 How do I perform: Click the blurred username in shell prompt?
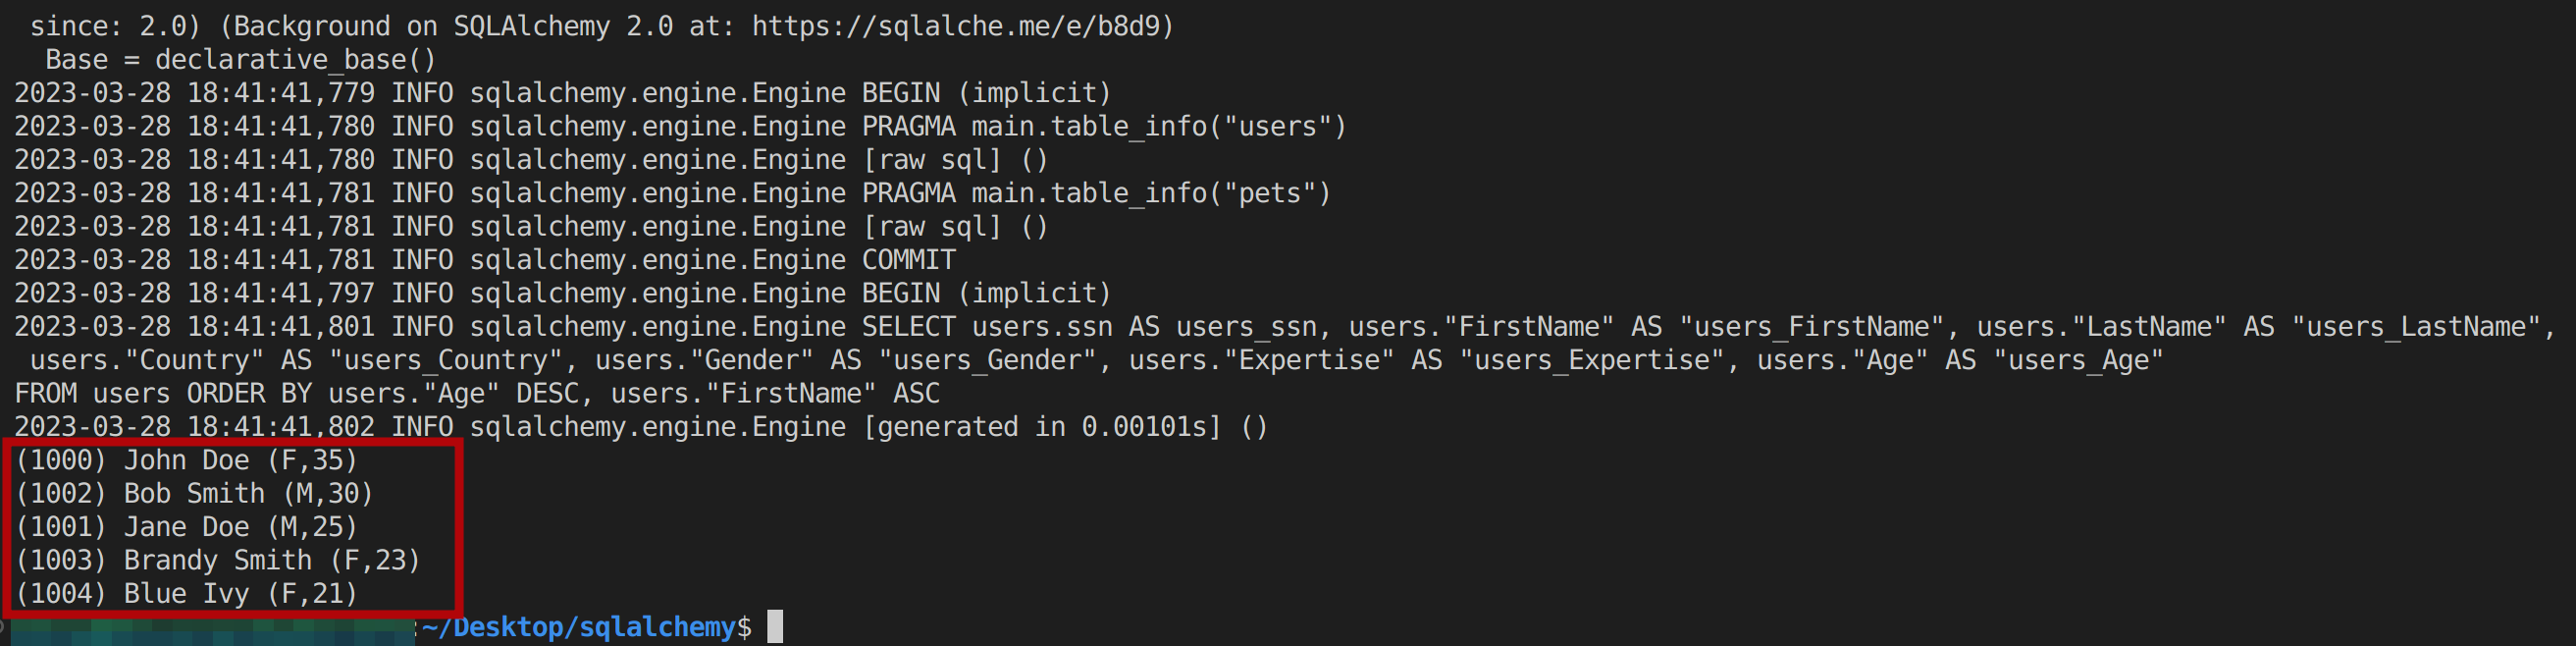tap(212, 630)
